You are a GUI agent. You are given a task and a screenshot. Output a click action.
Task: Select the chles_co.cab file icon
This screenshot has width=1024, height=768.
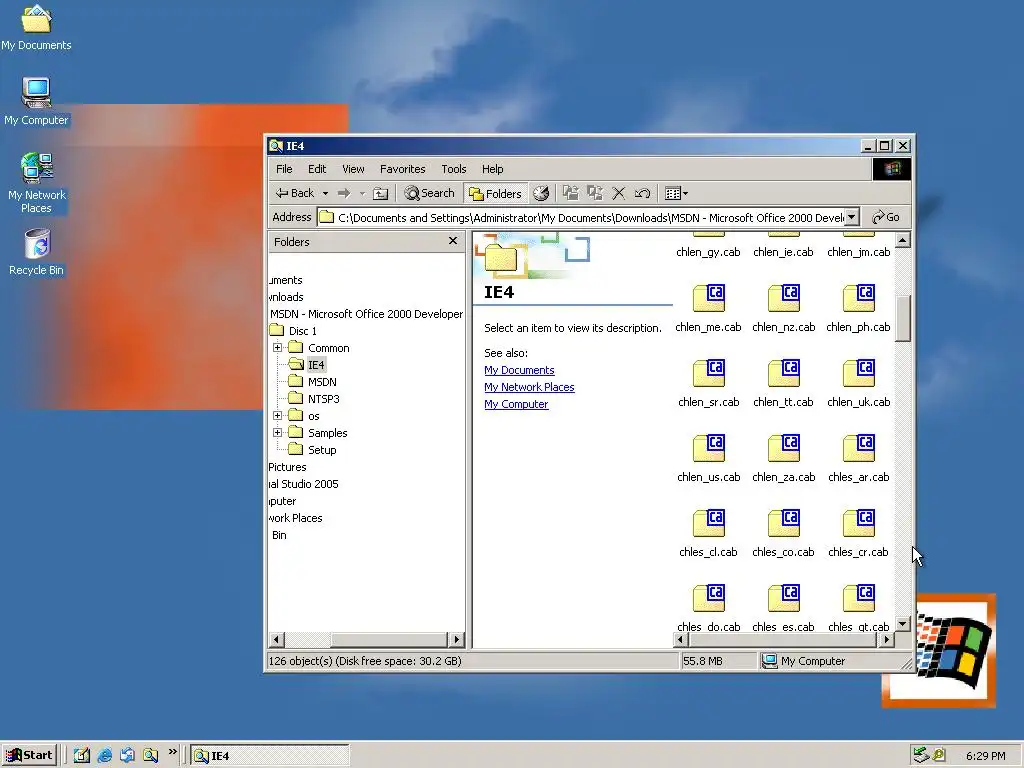point(784,524)
